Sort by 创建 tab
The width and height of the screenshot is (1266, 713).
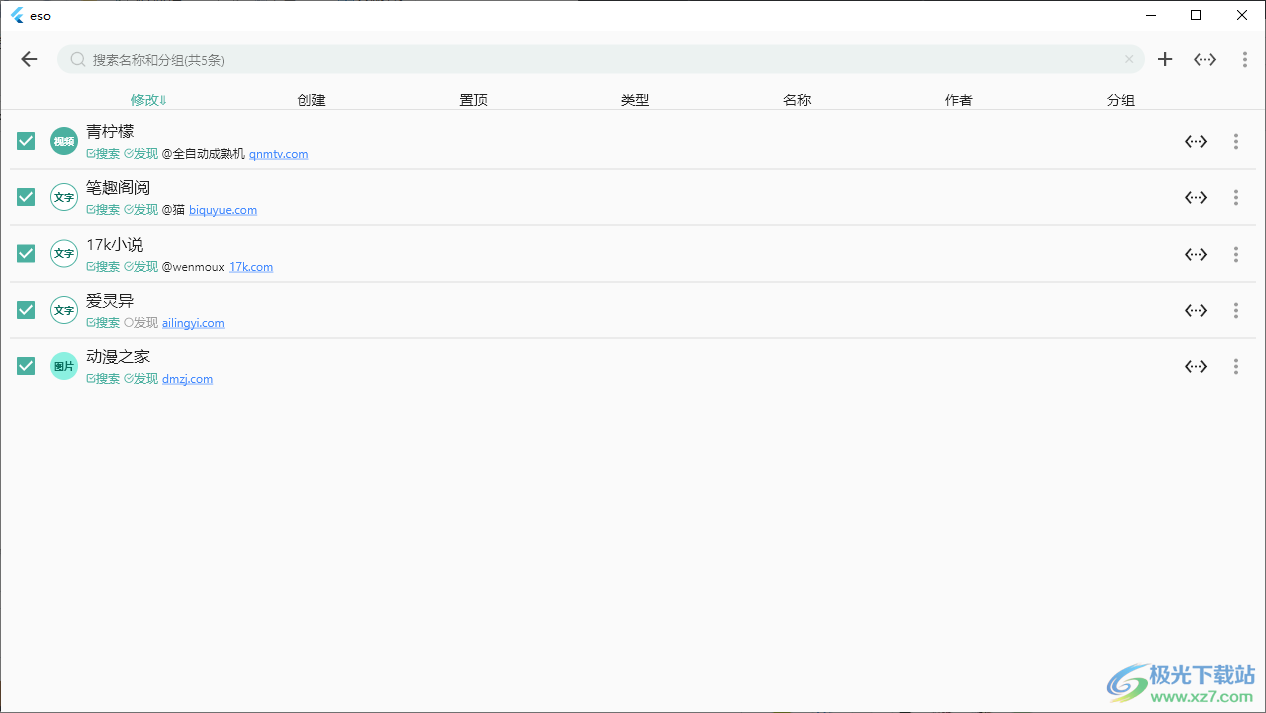tap(311, 100)
